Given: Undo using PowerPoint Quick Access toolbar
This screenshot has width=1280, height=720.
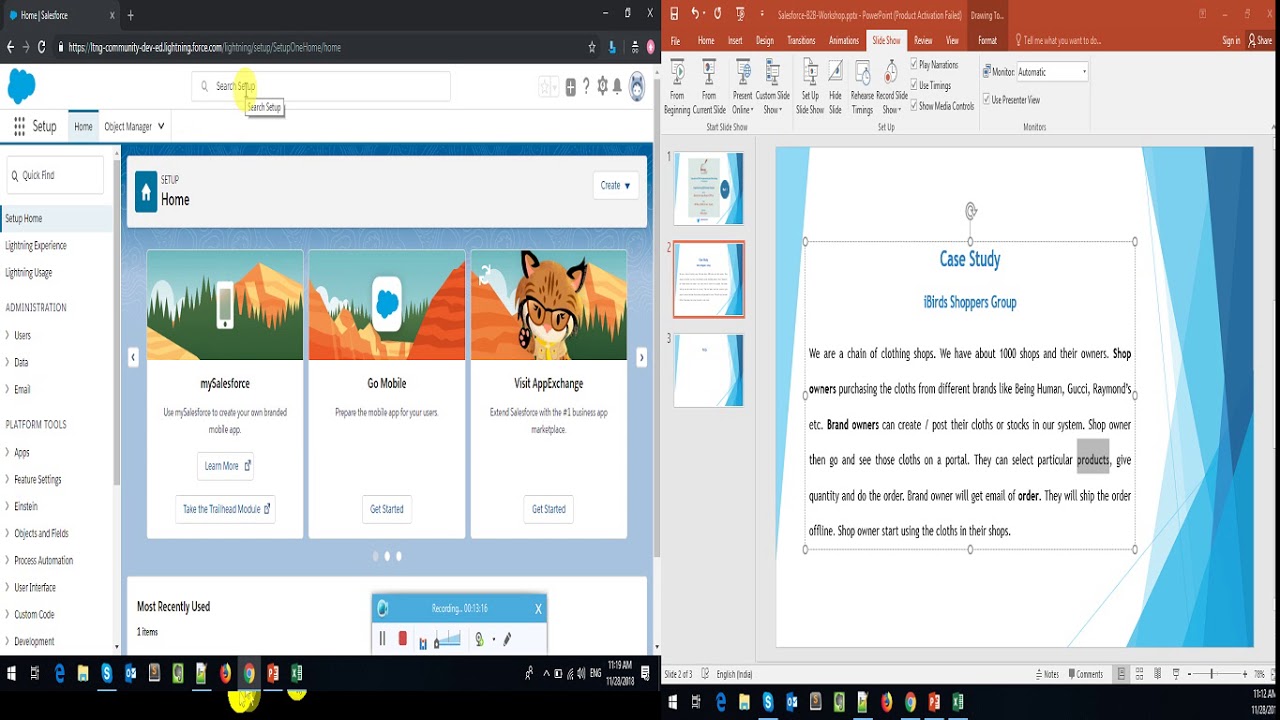Looking at the screenshot, I should click(x=695, y=14).
